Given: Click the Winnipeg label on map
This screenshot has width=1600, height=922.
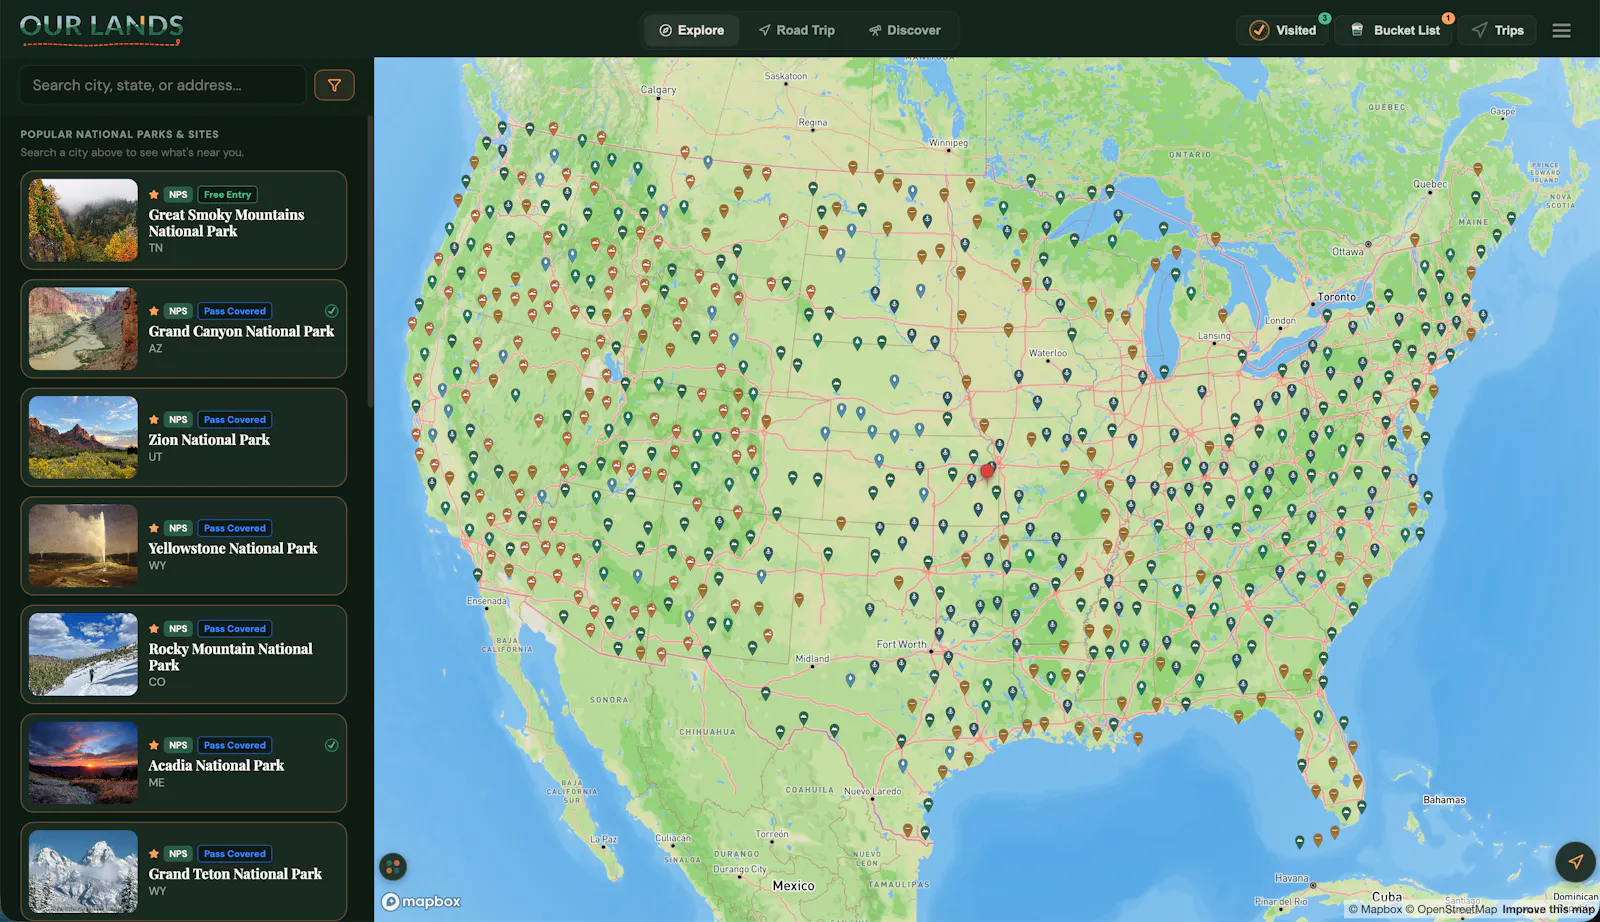Looking at the screenshot, I should click(948, 143).
